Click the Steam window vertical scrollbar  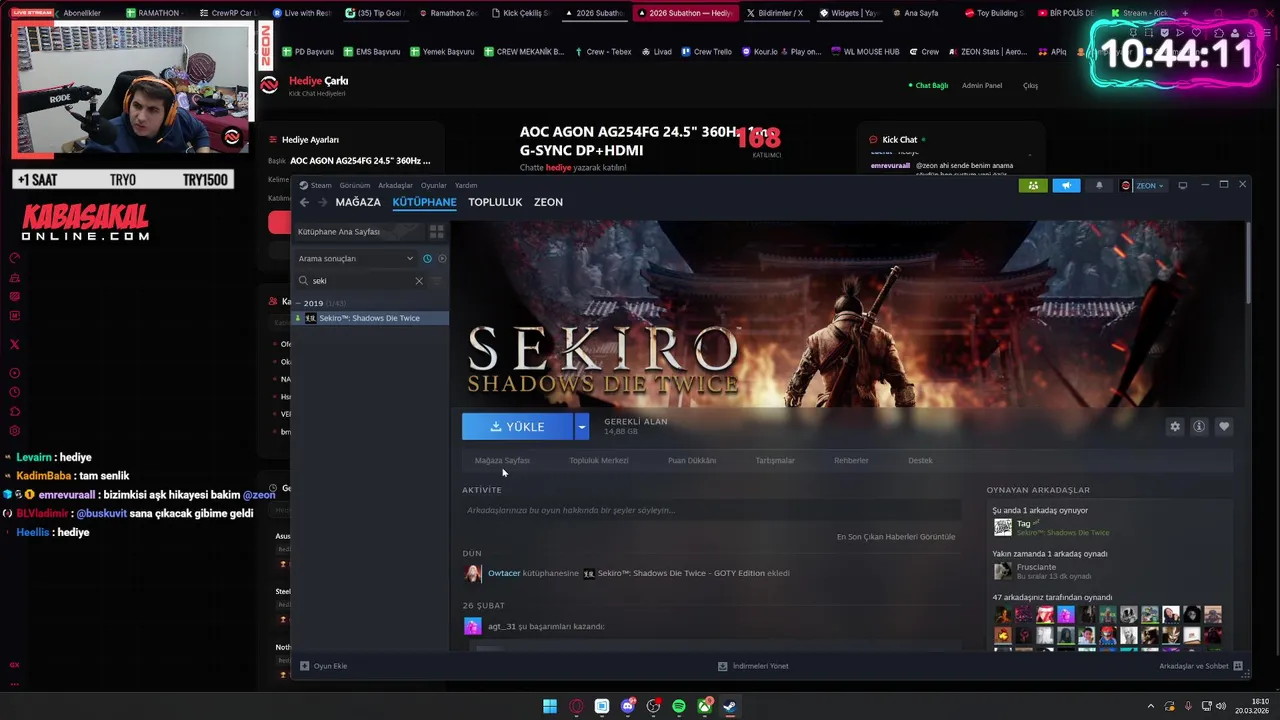[x=1248, y=265]
